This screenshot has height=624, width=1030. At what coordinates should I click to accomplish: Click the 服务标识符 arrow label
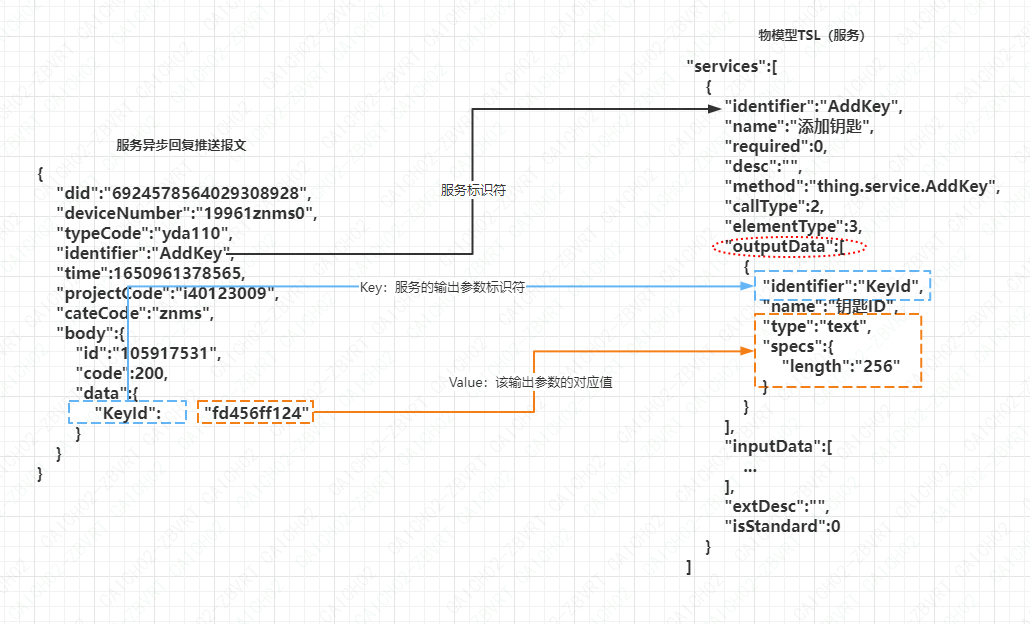(473, 190)
